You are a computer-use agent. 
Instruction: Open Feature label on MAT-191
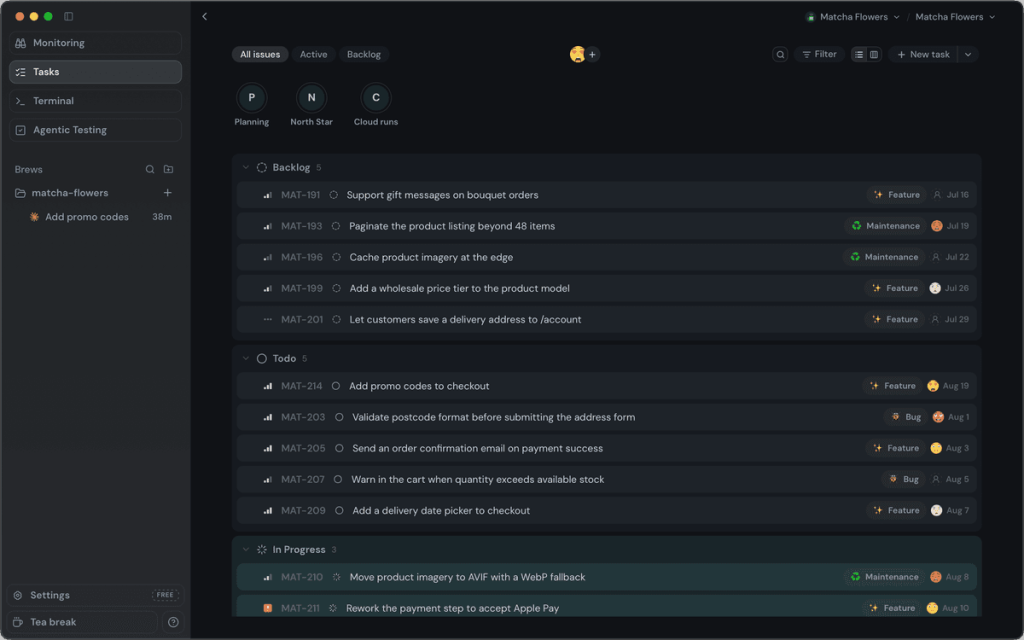(897, 195)
